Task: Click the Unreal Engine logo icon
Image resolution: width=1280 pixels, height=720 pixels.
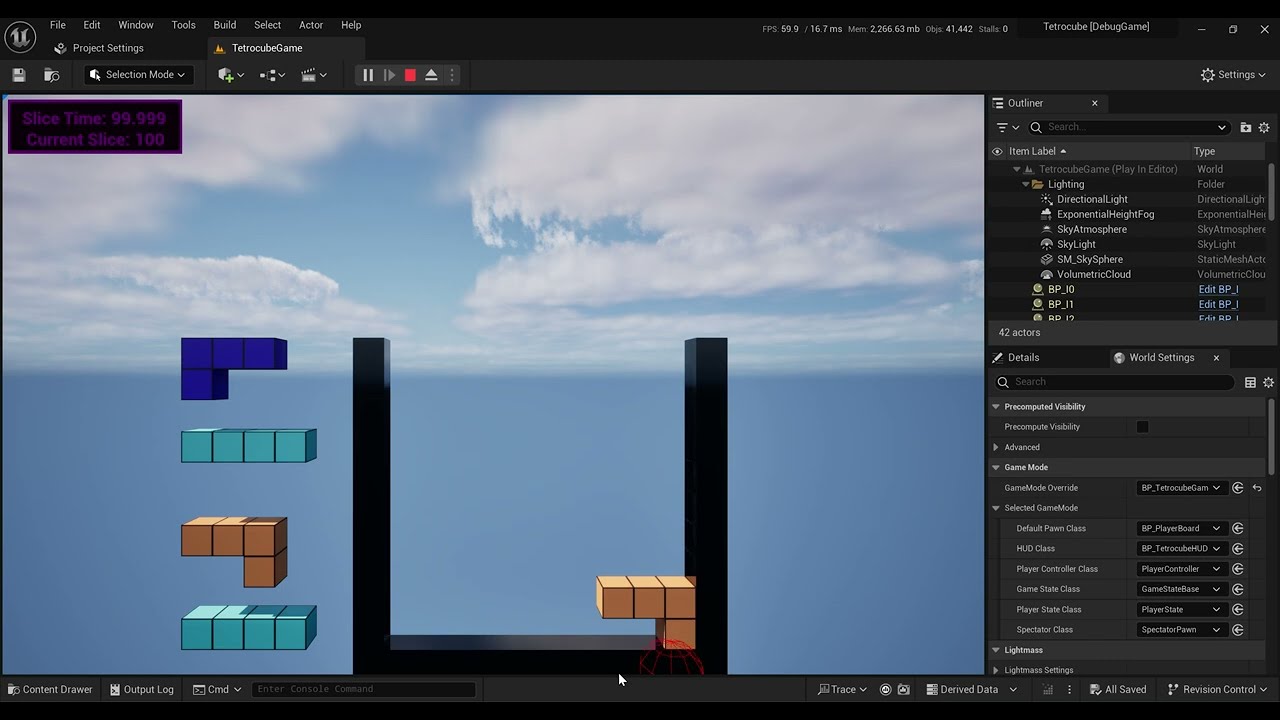Action: pos(20,37)
